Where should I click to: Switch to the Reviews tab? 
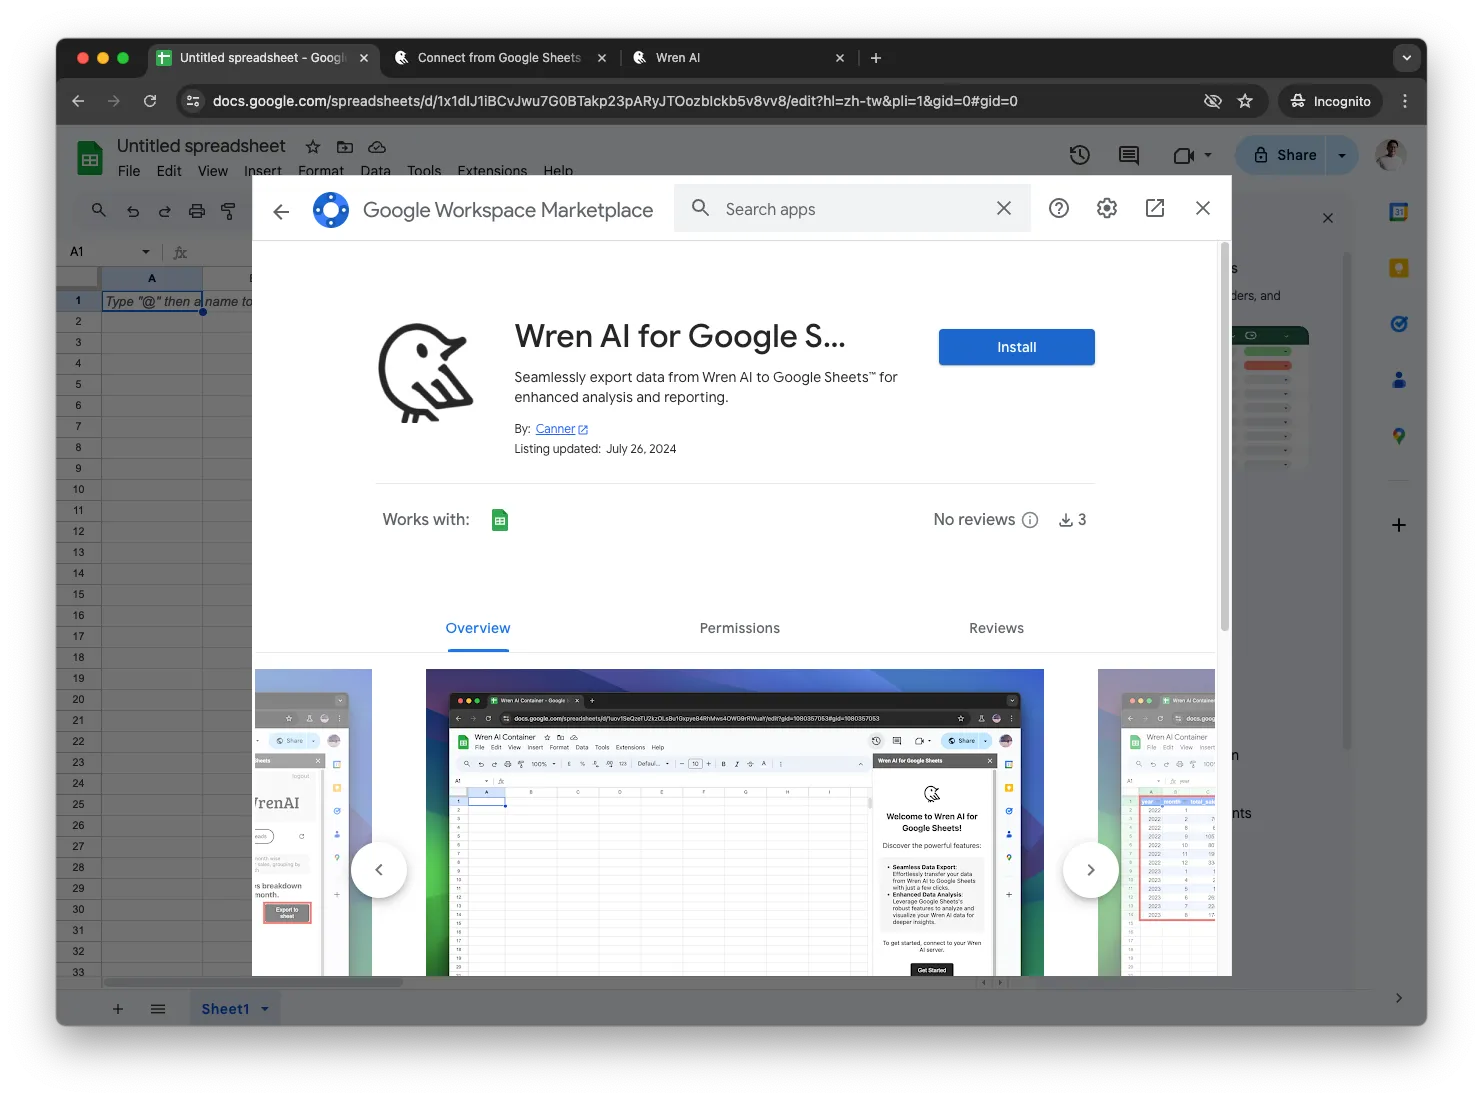[996, 628]
